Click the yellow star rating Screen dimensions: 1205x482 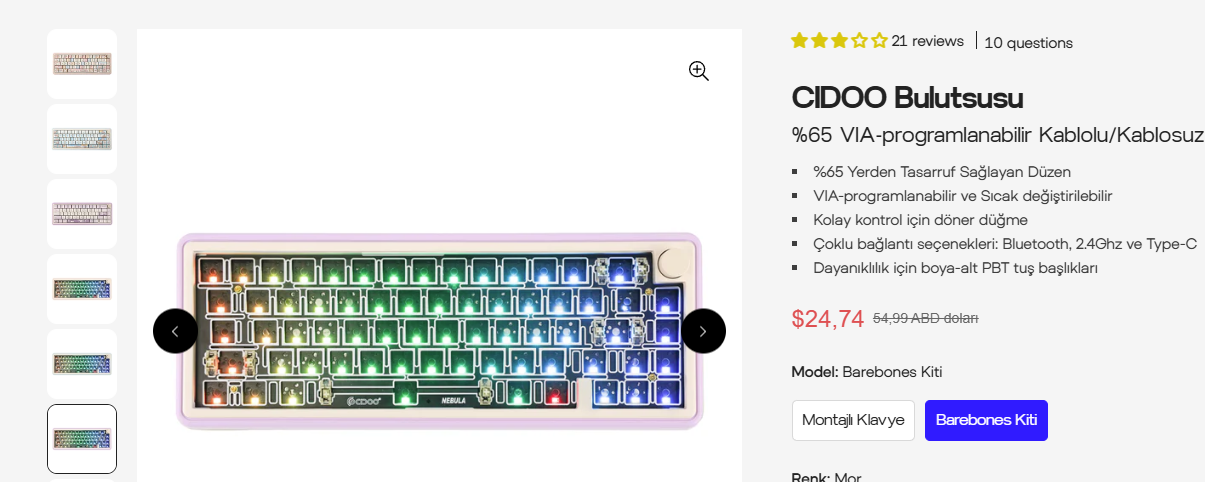point(839,41)
